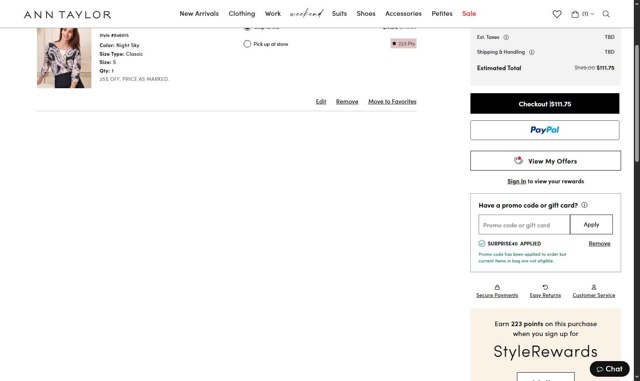
Task: Open the Accessories menu
Action: [403, 13]
